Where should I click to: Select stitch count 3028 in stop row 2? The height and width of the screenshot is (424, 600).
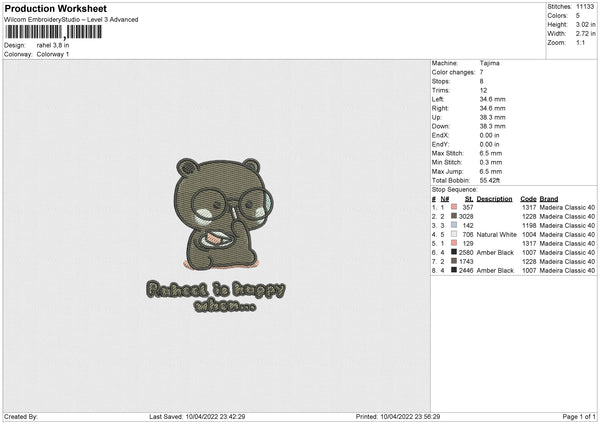(x=466, y=217)
